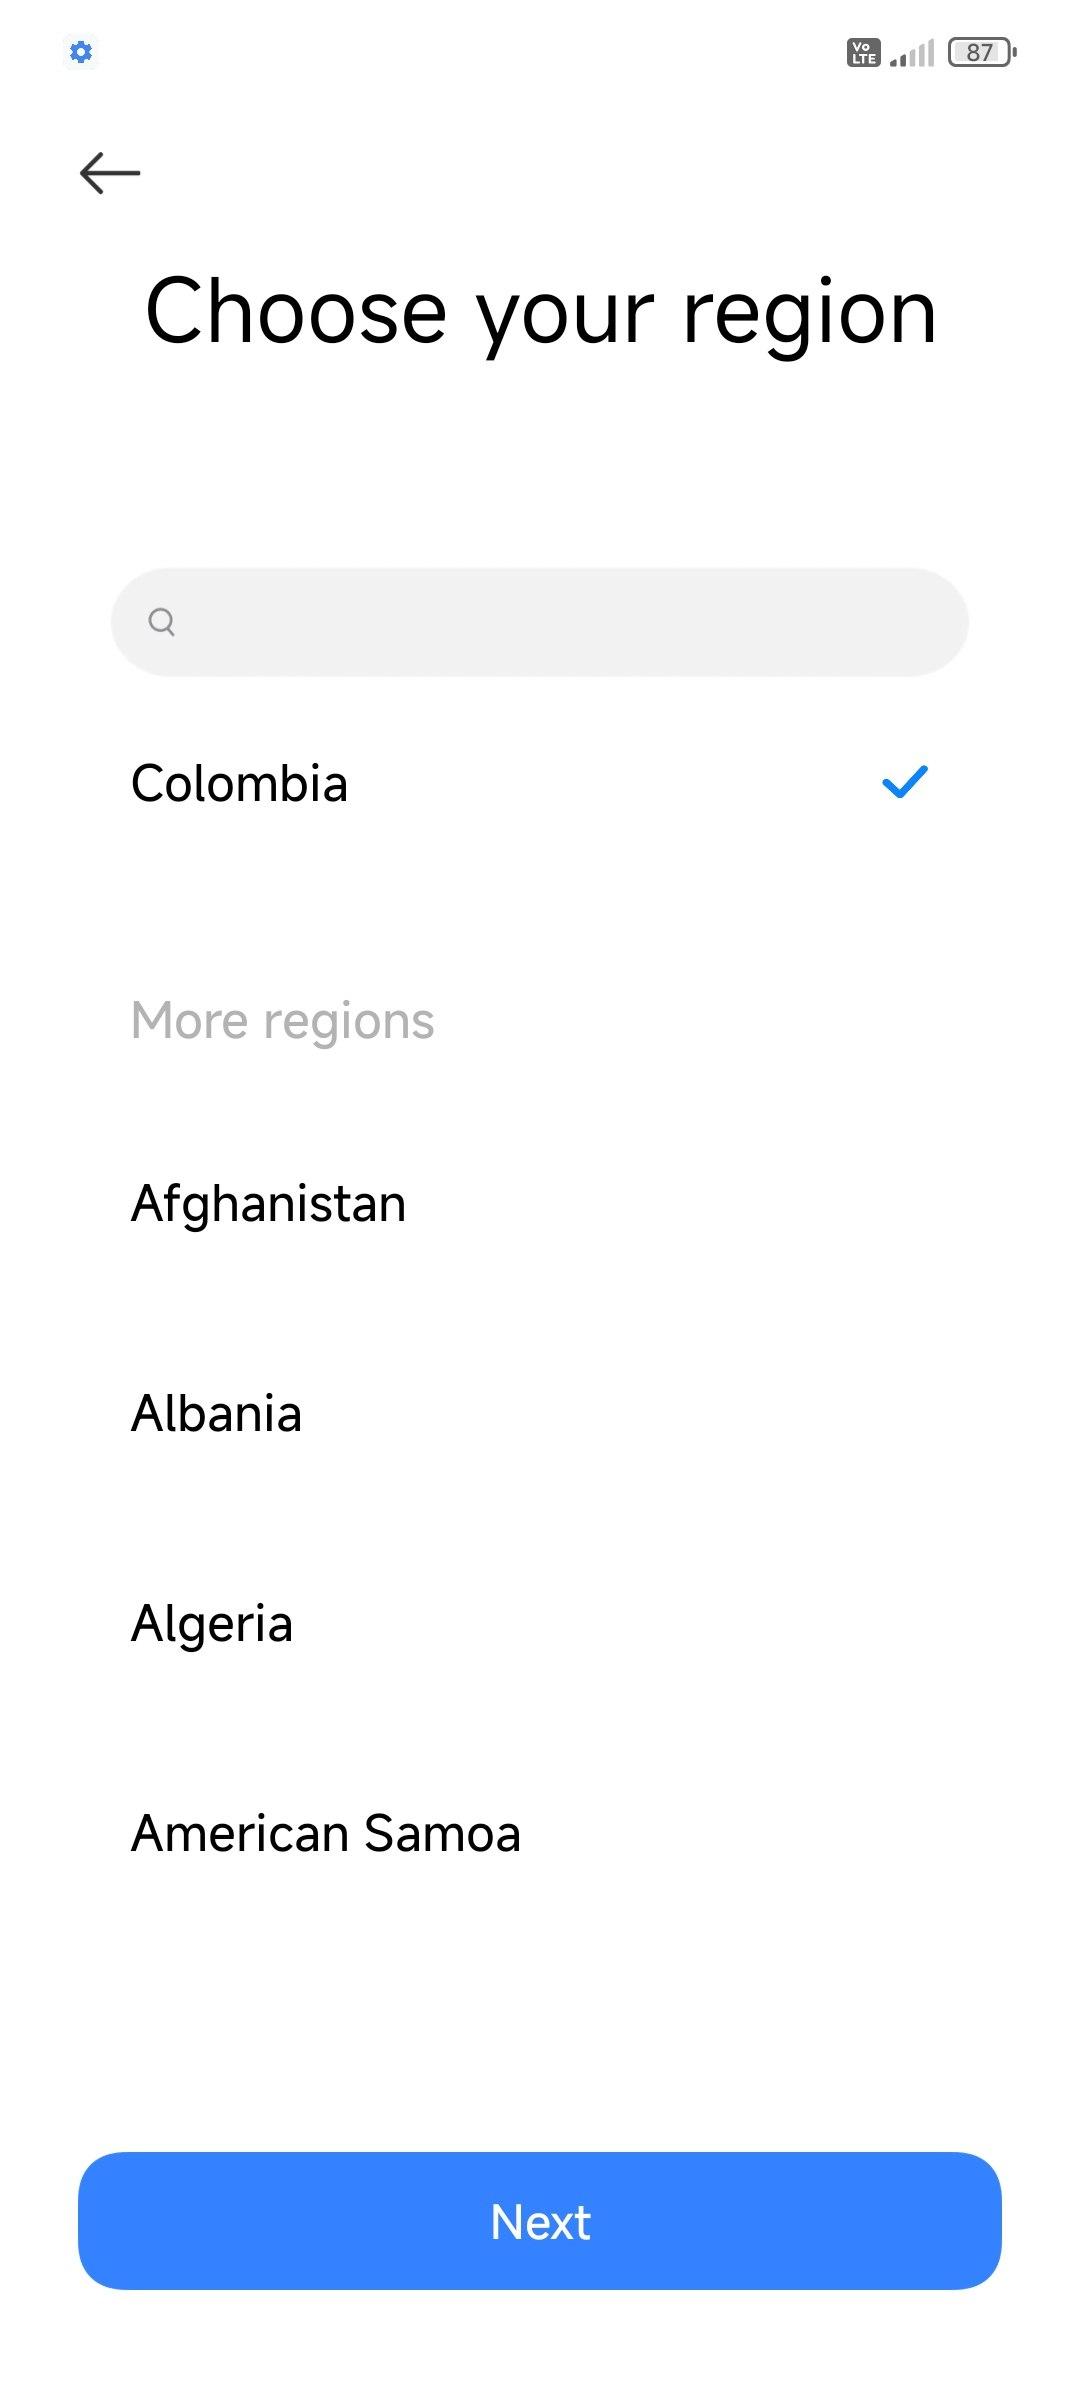Tap the signal strength bars icon

tap(912, 53)
